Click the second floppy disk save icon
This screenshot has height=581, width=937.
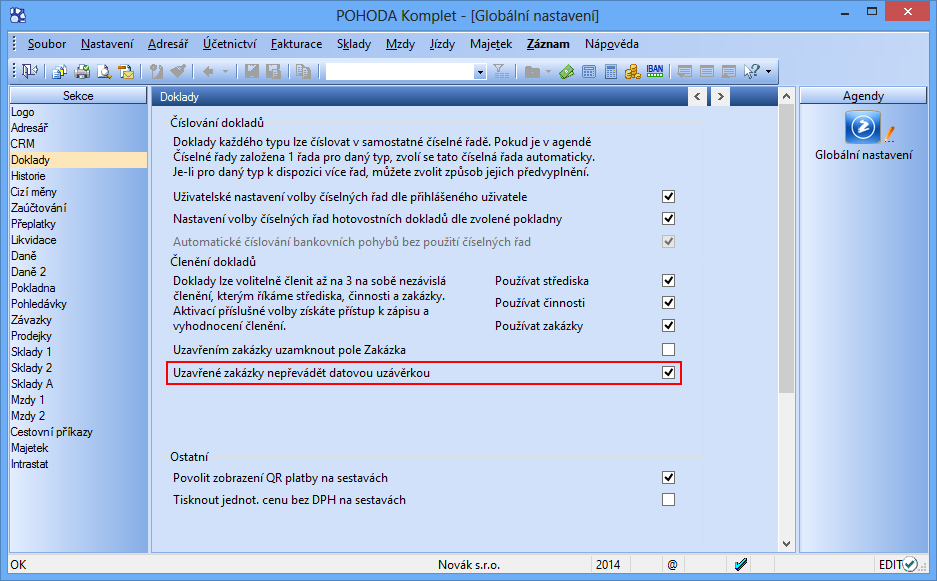pos(274,72)
